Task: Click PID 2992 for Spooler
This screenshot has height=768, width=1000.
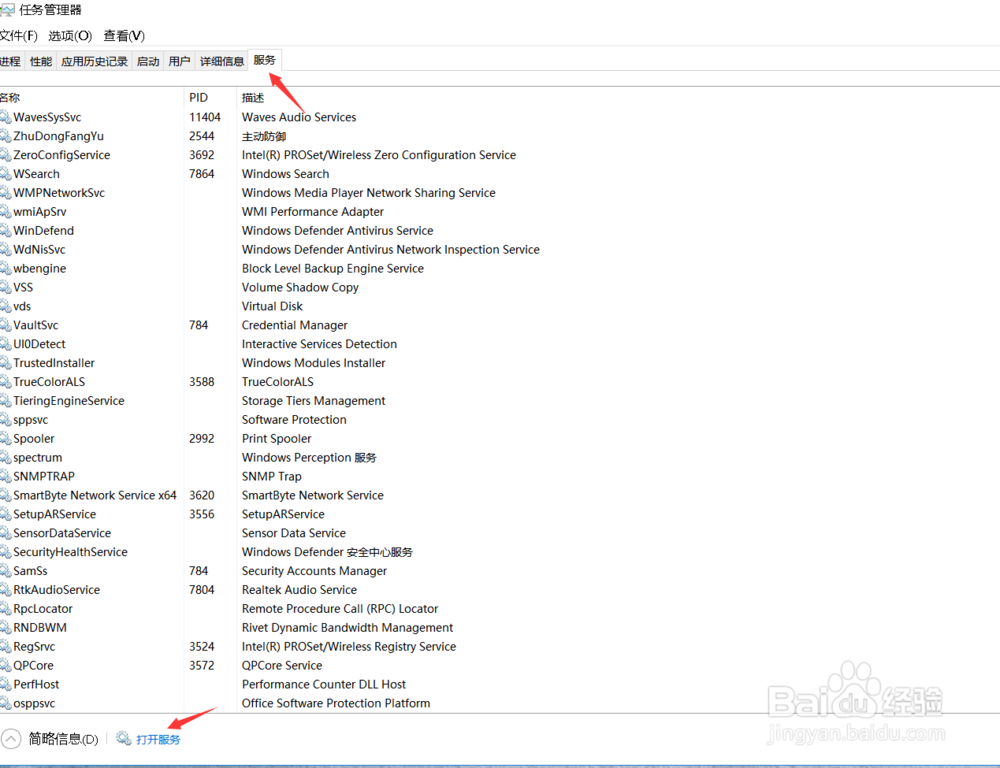Action: click(x=202, y=439)
